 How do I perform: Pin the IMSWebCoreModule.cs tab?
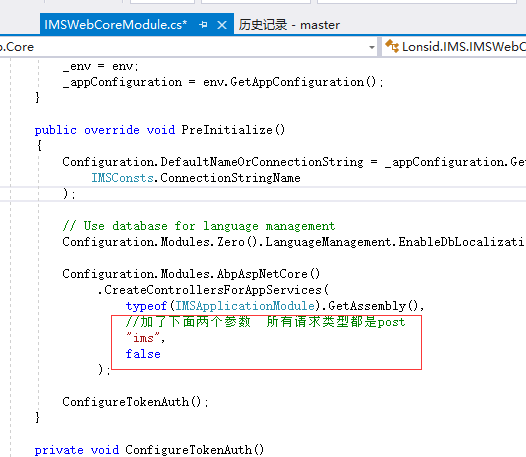coord(203,25)
